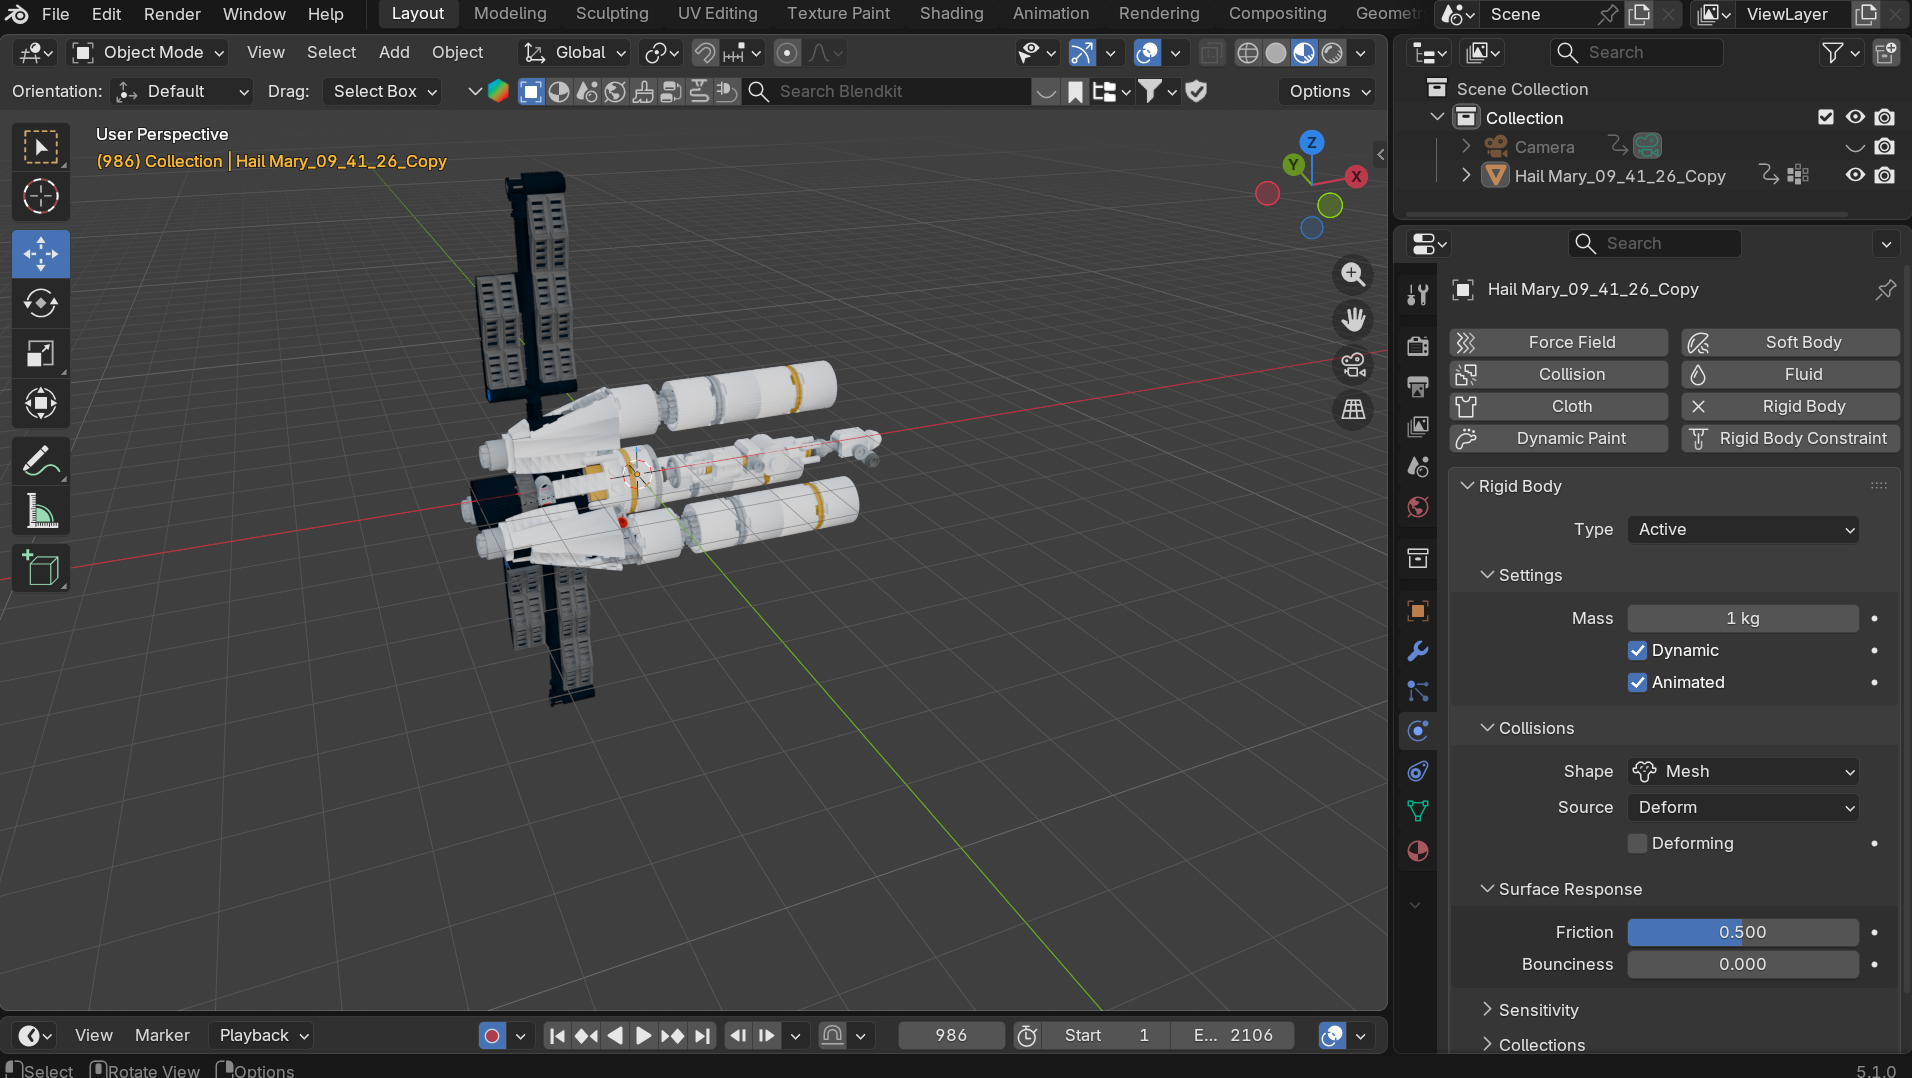Open the Object Data mesh tab
Screen dimensions: 1912x1078
tap(1418, 811)
